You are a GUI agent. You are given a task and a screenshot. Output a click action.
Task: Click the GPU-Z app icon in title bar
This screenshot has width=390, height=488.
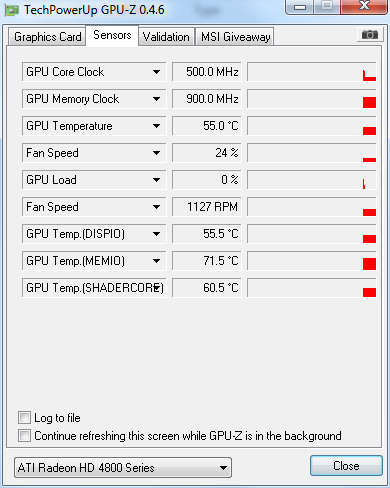point(12,10)
